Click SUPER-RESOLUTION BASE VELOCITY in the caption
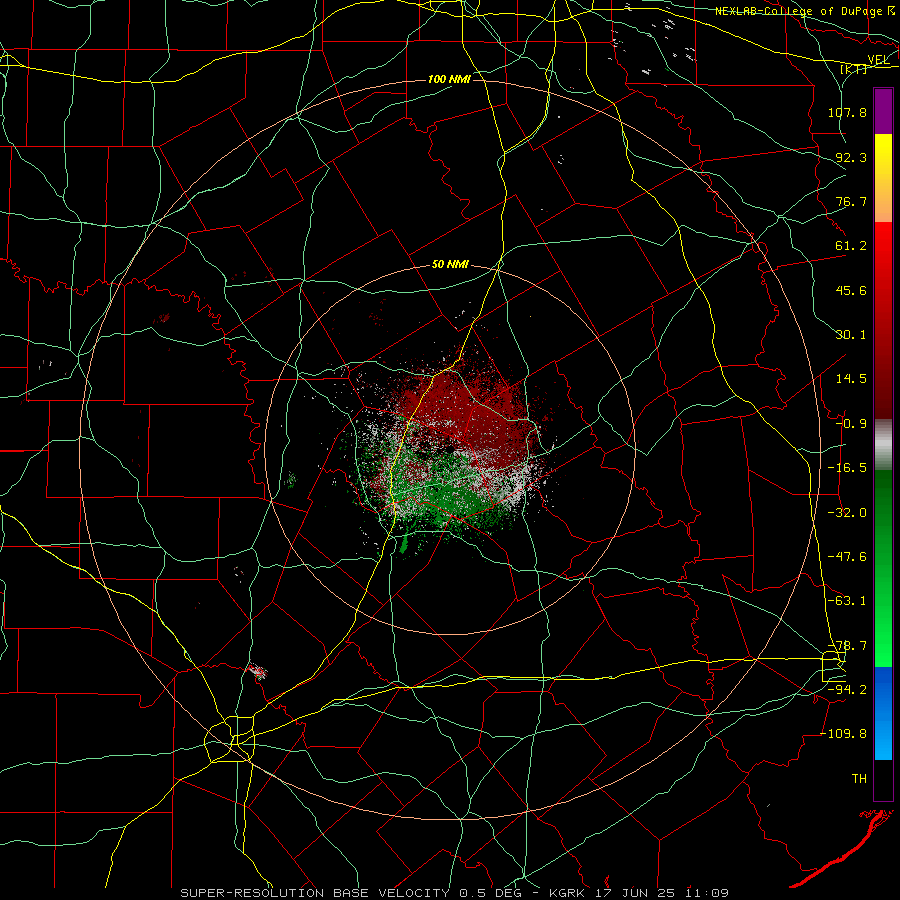This screenshot has width=900, height=900. (315, 893)
